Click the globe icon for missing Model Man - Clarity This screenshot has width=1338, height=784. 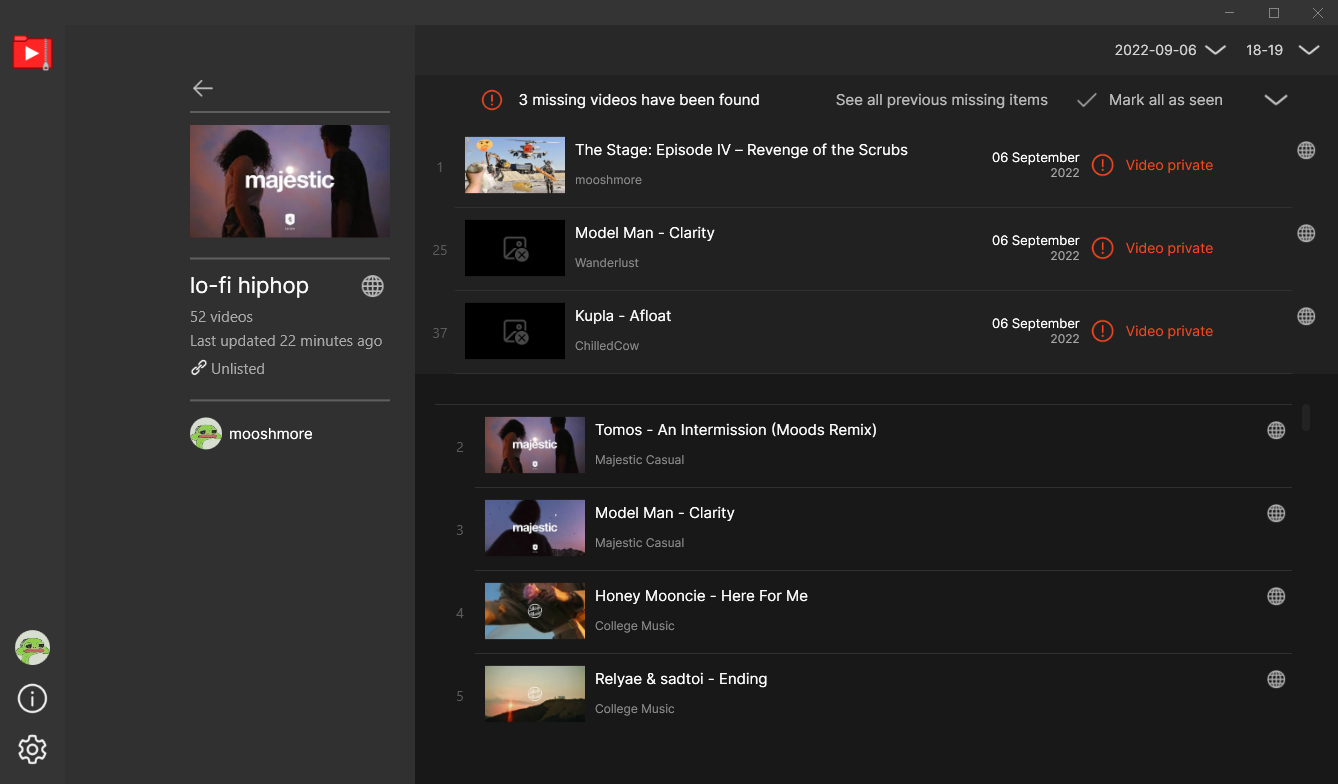1306,233
